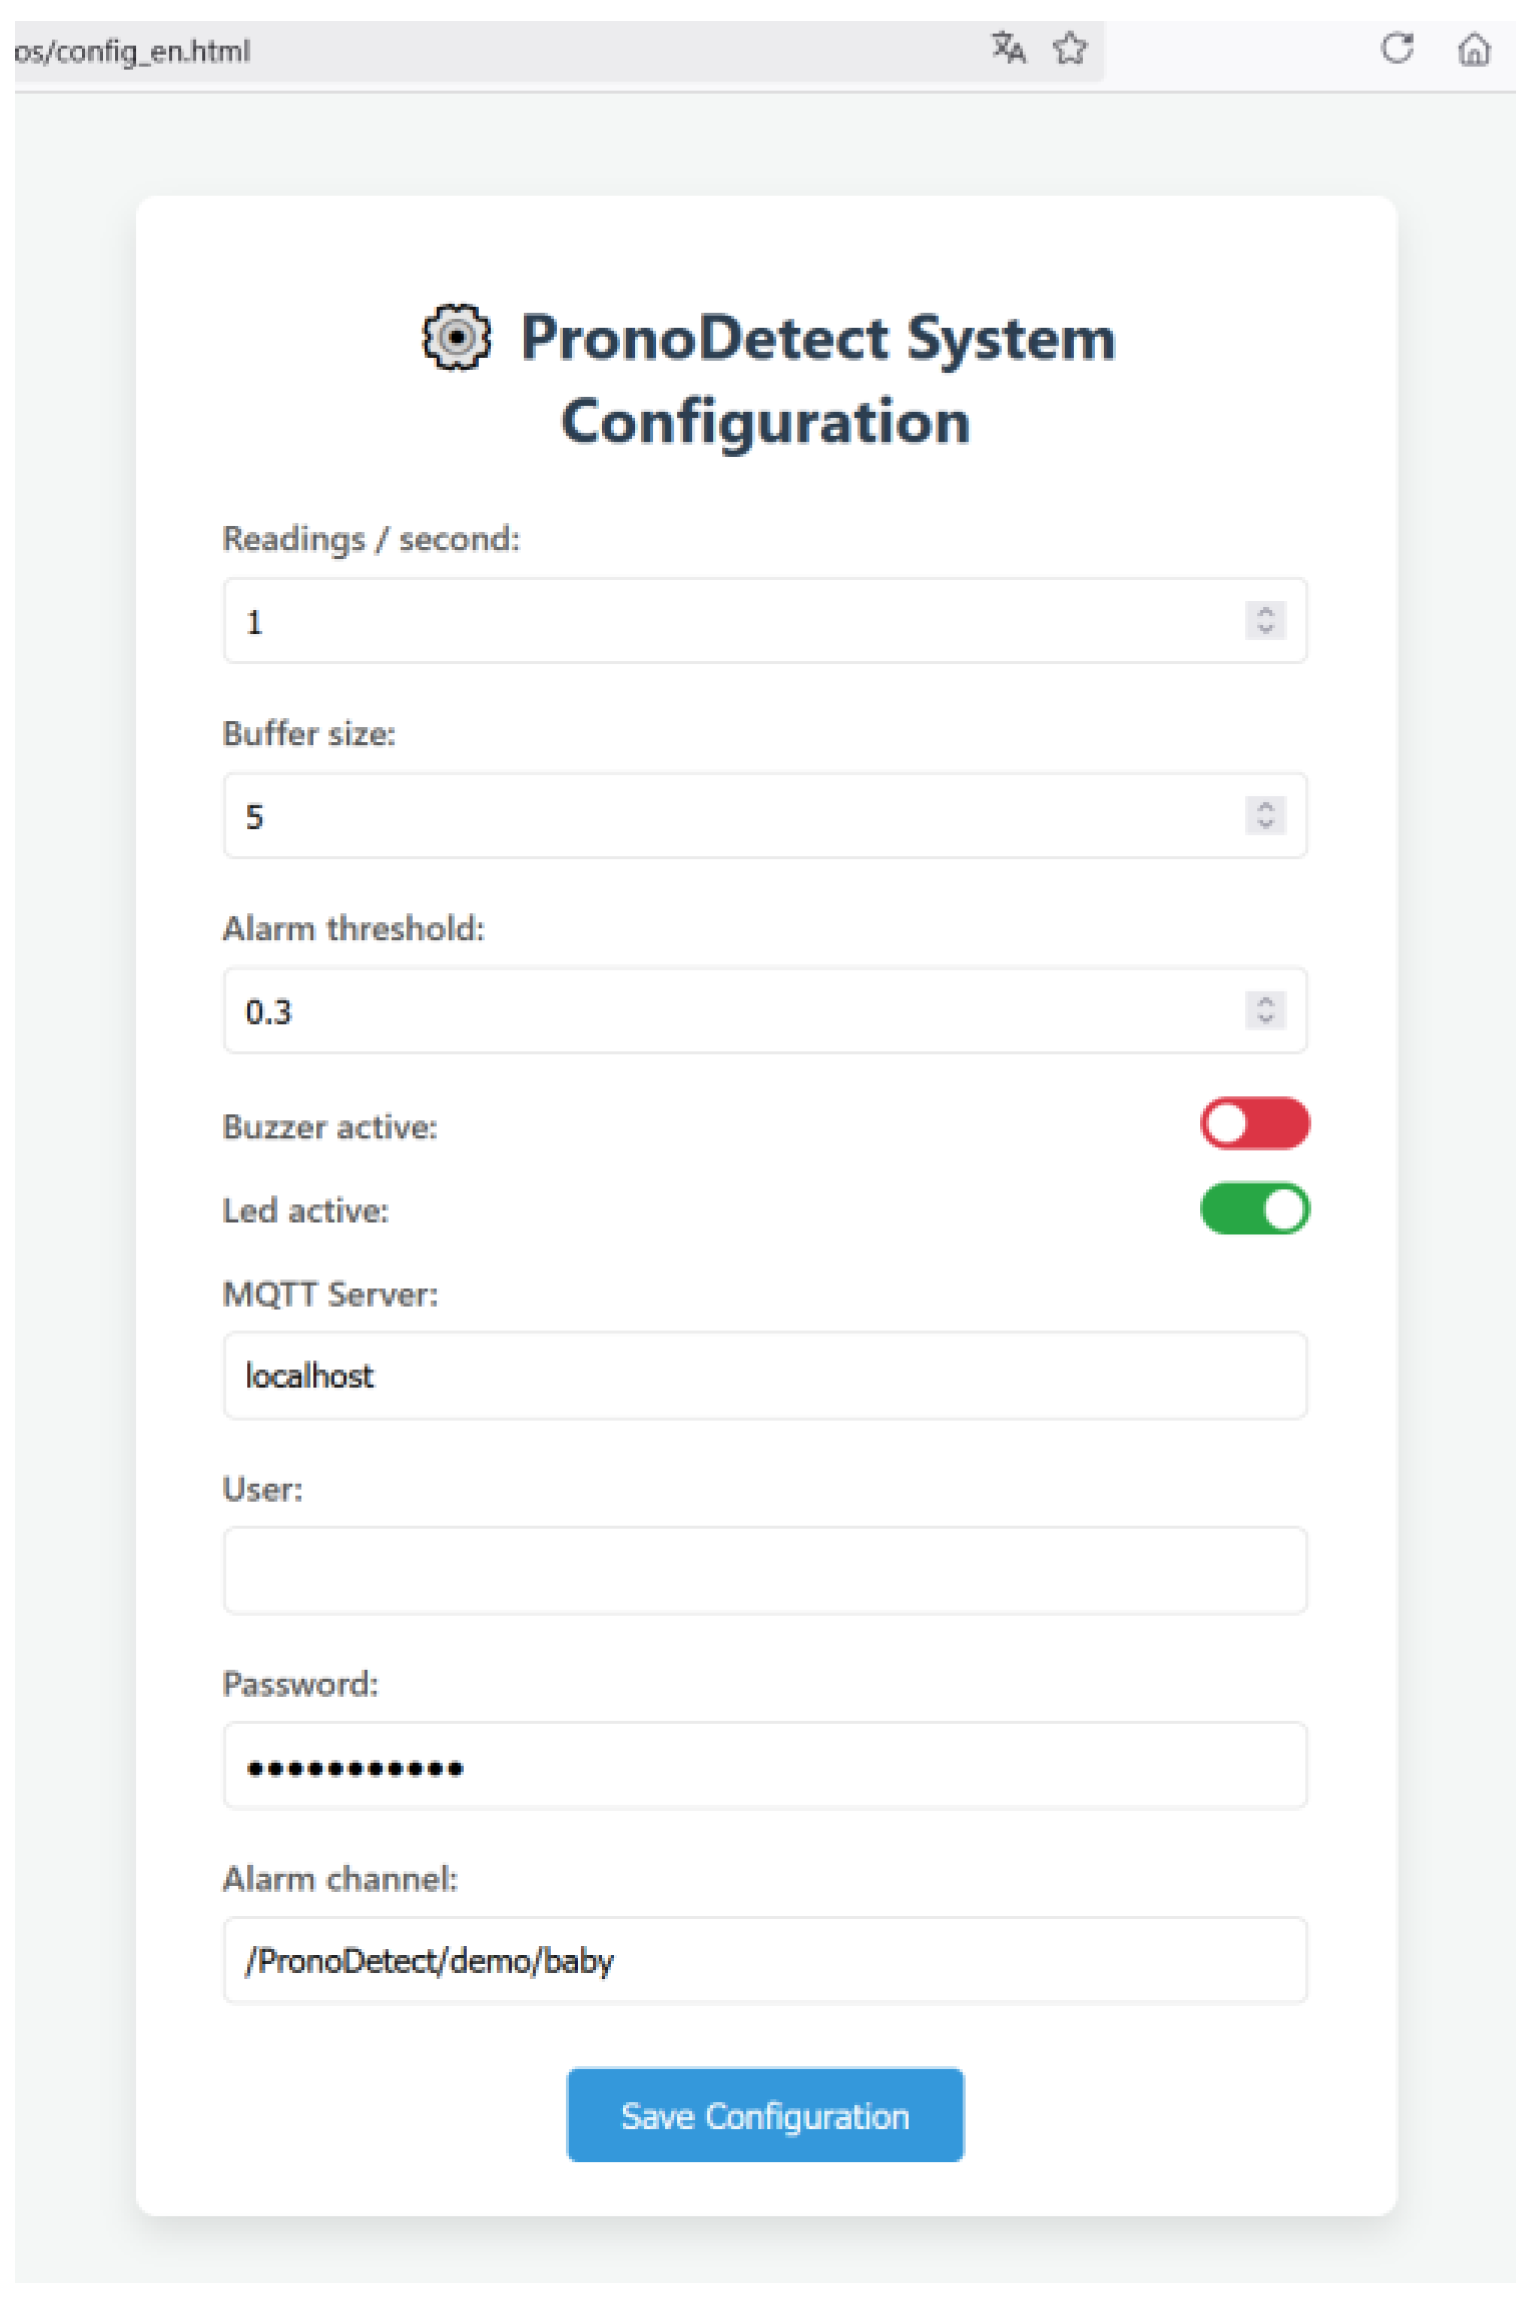This screenshot has width=1532, height=2304.
Task: Select the Password input field
Action: coord(765,1766)
